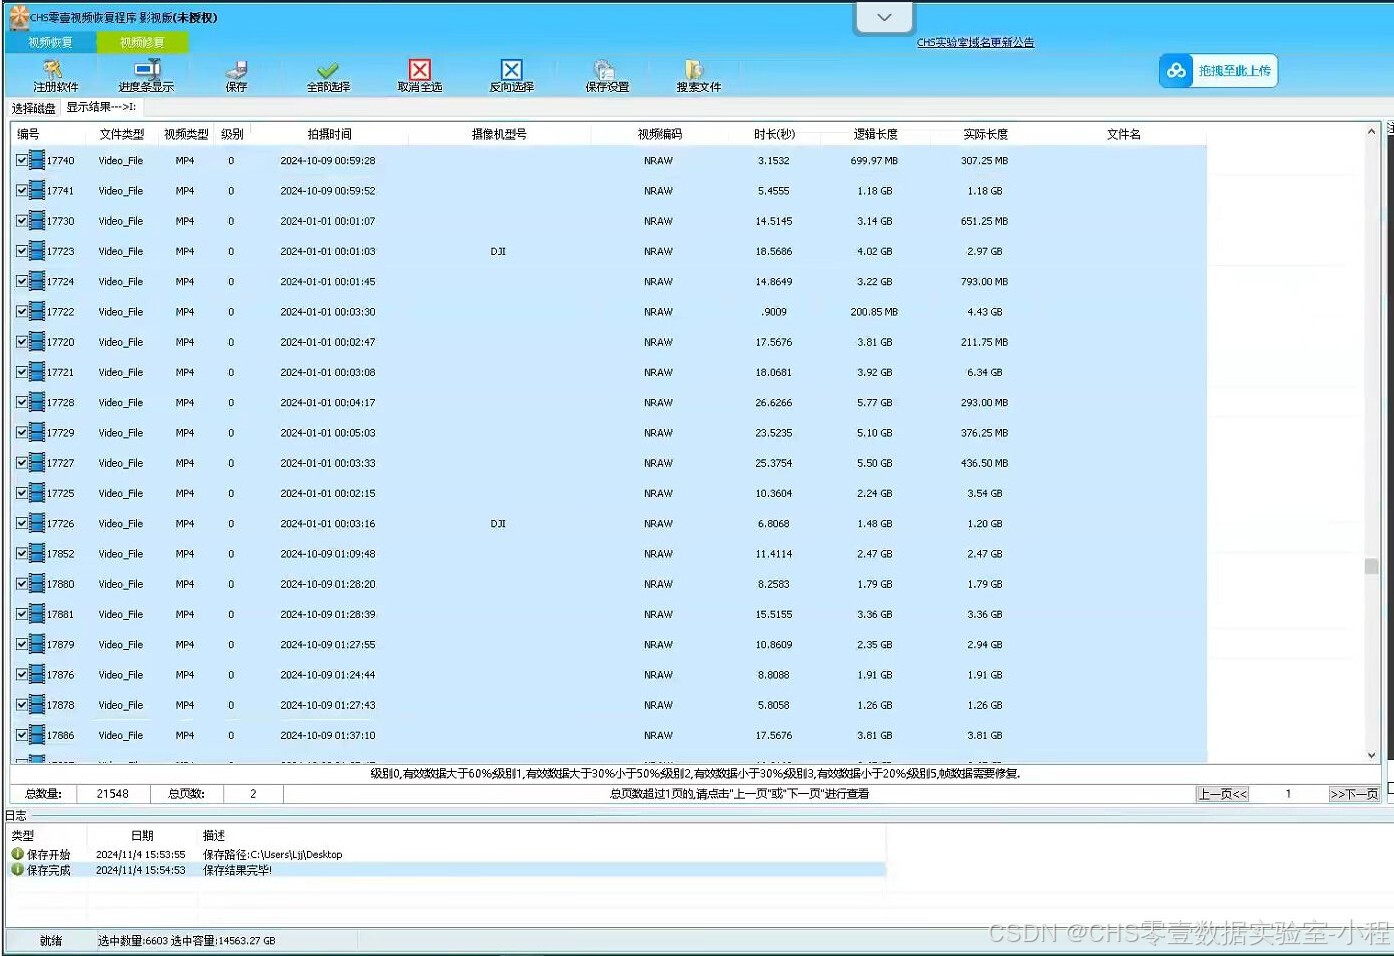Click the 保存结果完毕! log description
Image resolution: width=1394 pixels, height=956 pixels.
coord(237,870)
